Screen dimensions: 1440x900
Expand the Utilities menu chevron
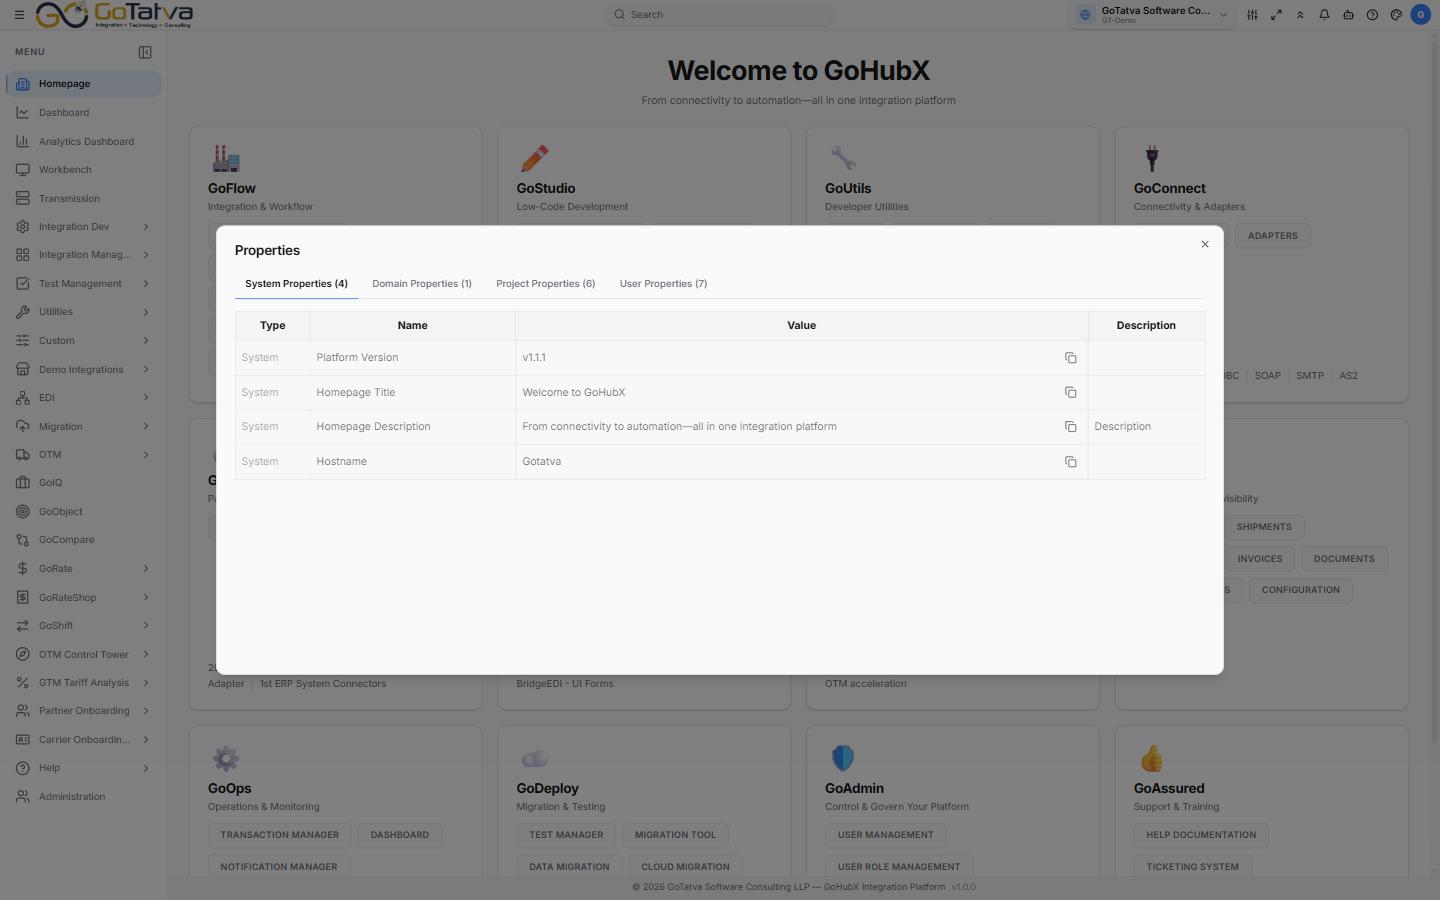pos(146,312)
